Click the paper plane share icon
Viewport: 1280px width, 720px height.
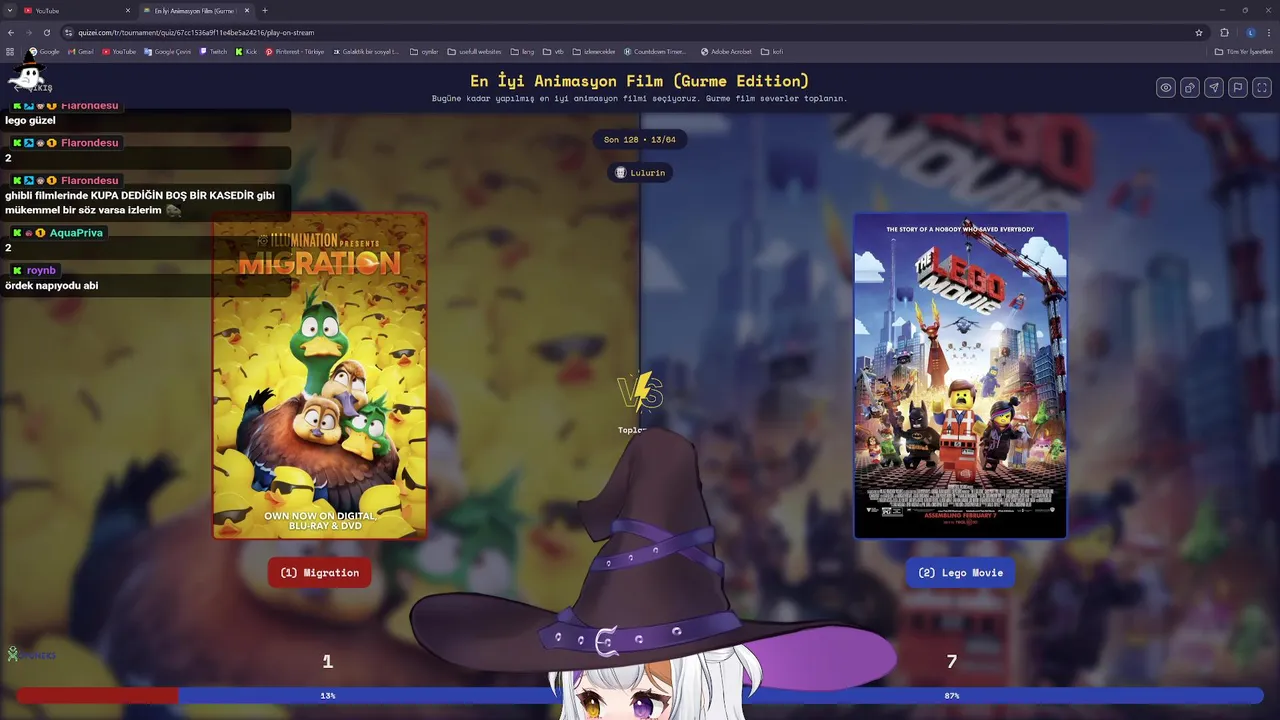click(1214, 88)
